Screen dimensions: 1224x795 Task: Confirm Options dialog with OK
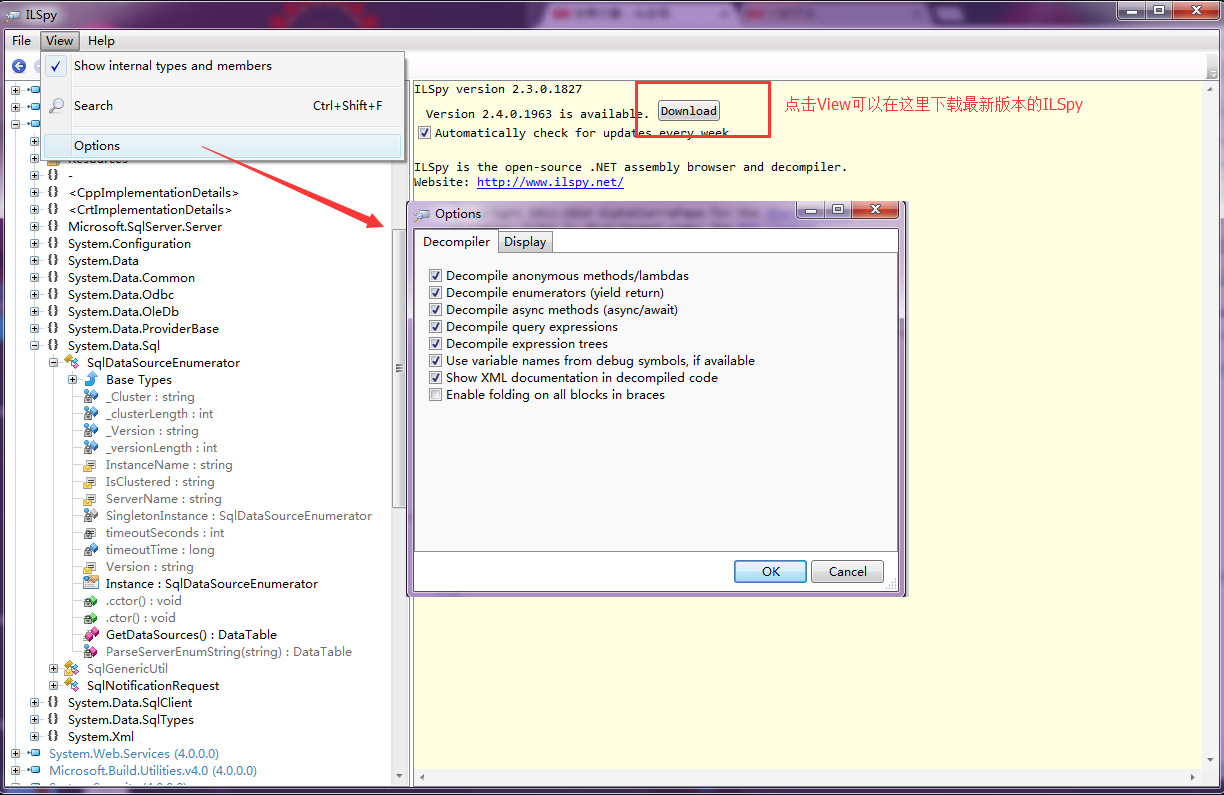770,571
